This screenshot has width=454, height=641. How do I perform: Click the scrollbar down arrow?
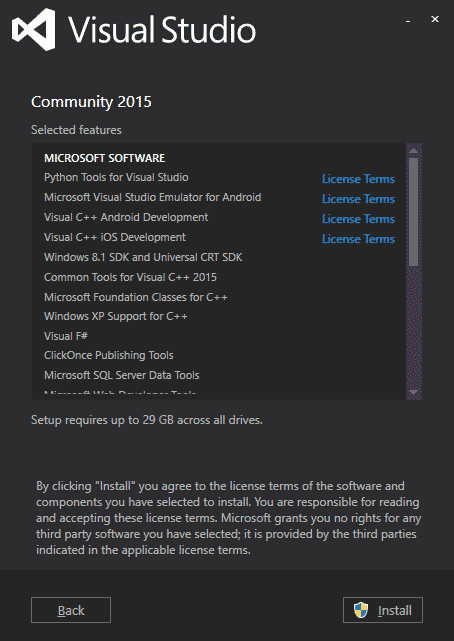pyautogui.click(x=414, y=392)
